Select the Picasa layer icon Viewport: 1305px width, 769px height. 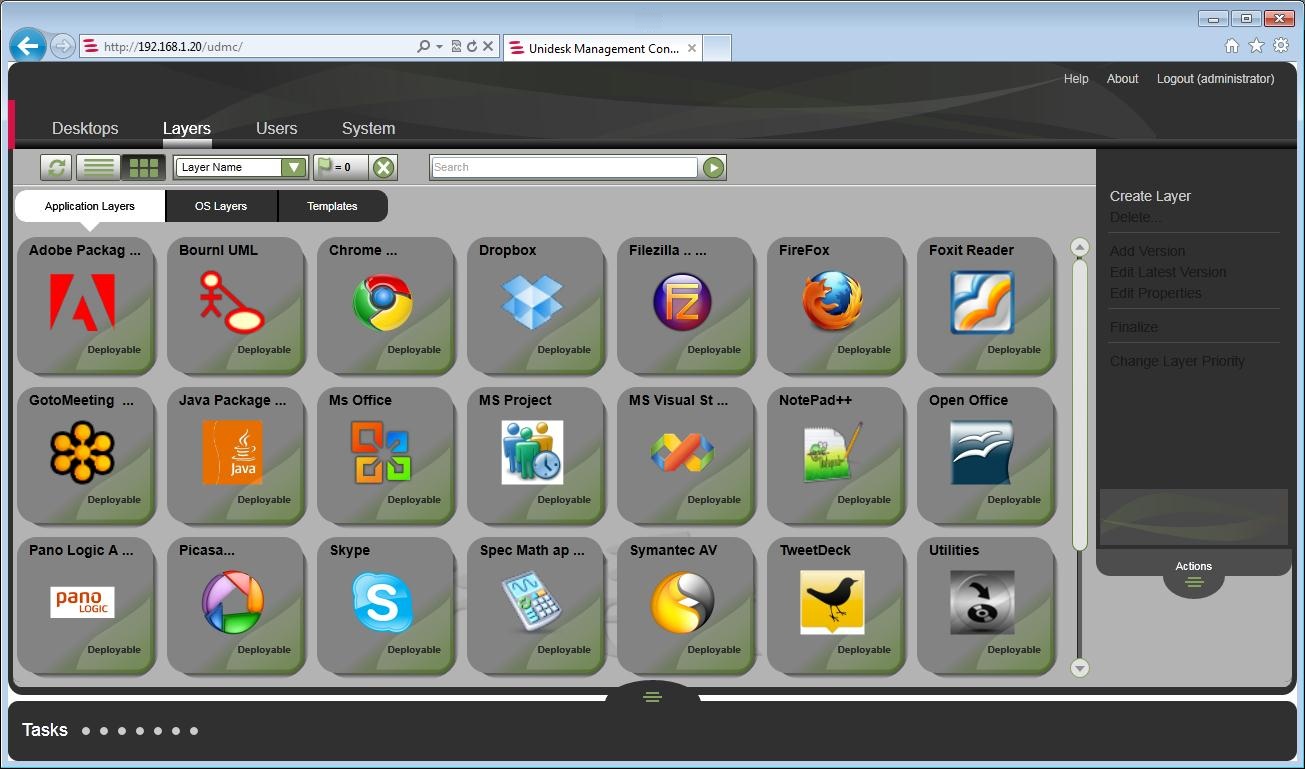(x=232, y=602)
